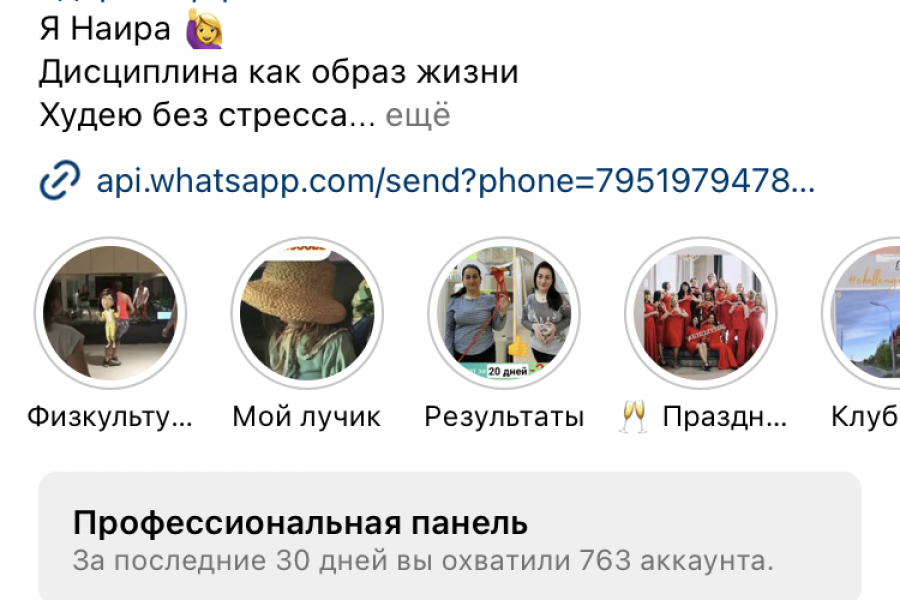
Task: Open the red dresses highlight circle
Action: point(701,313)
